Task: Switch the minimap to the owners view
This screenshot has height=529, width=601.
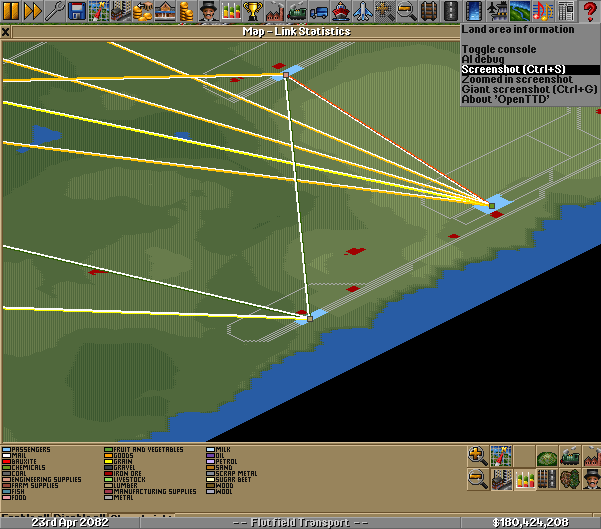Action: 592,480
